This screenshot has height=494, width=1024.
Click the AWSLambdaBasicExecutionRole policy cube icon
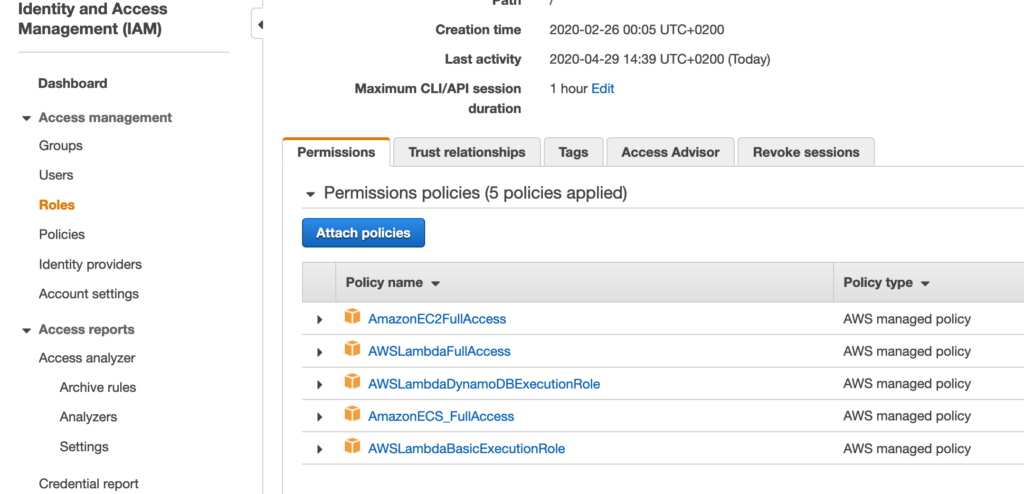[352, 446]
